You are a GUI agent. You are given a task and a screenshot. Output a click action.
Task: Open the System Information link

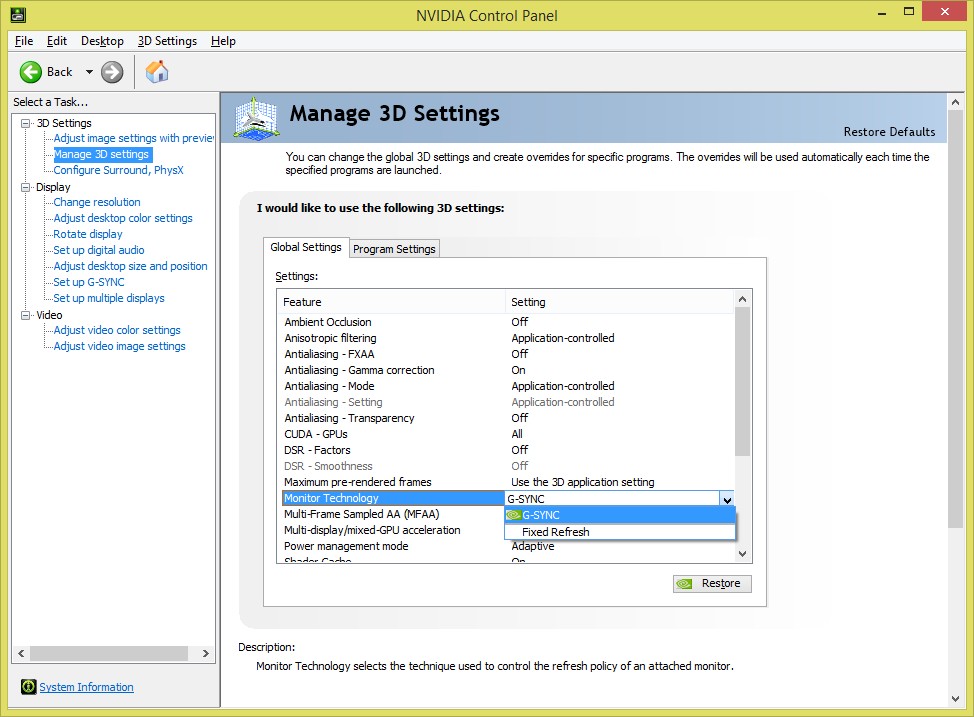86,687
